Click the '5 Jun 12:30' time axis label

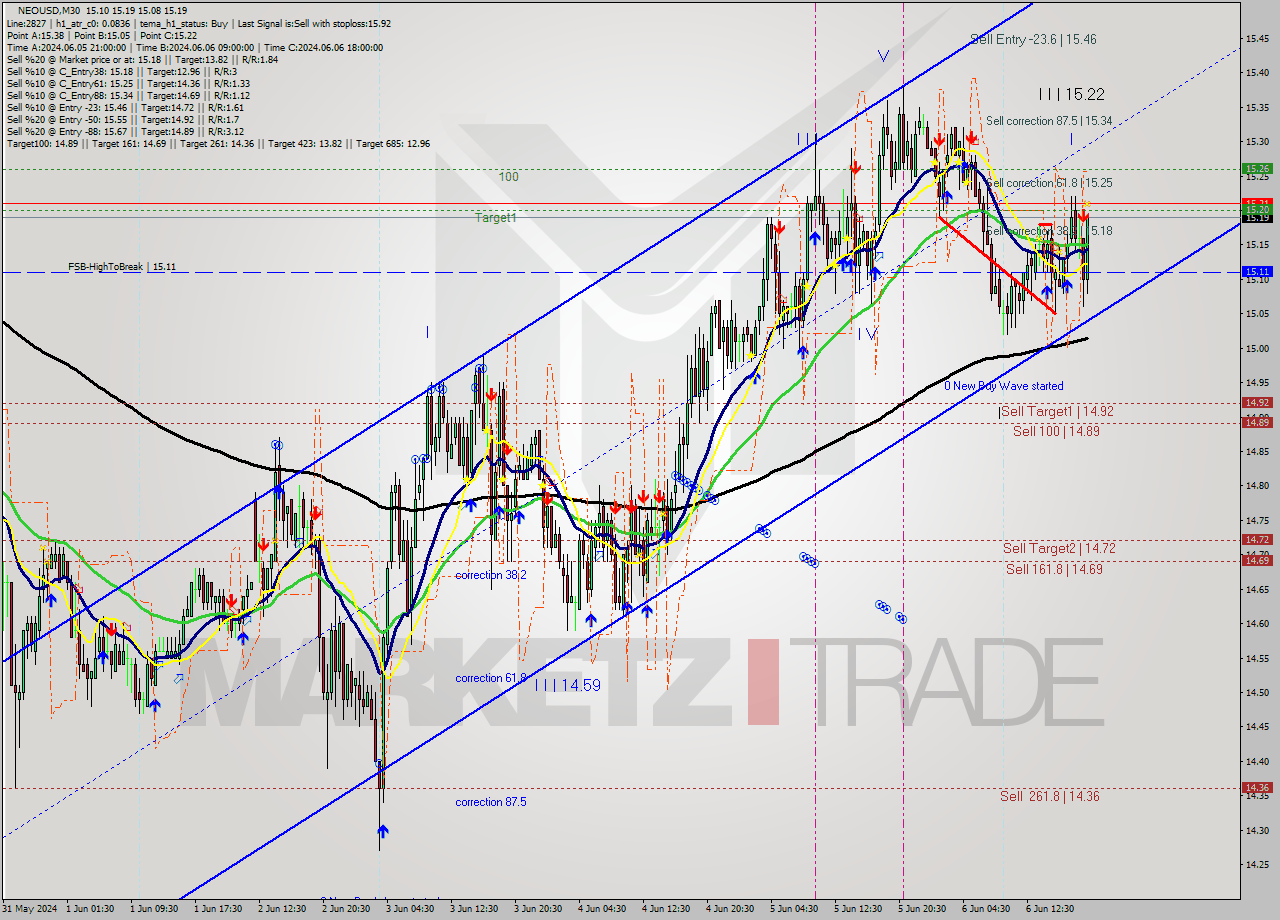point(858,909)
